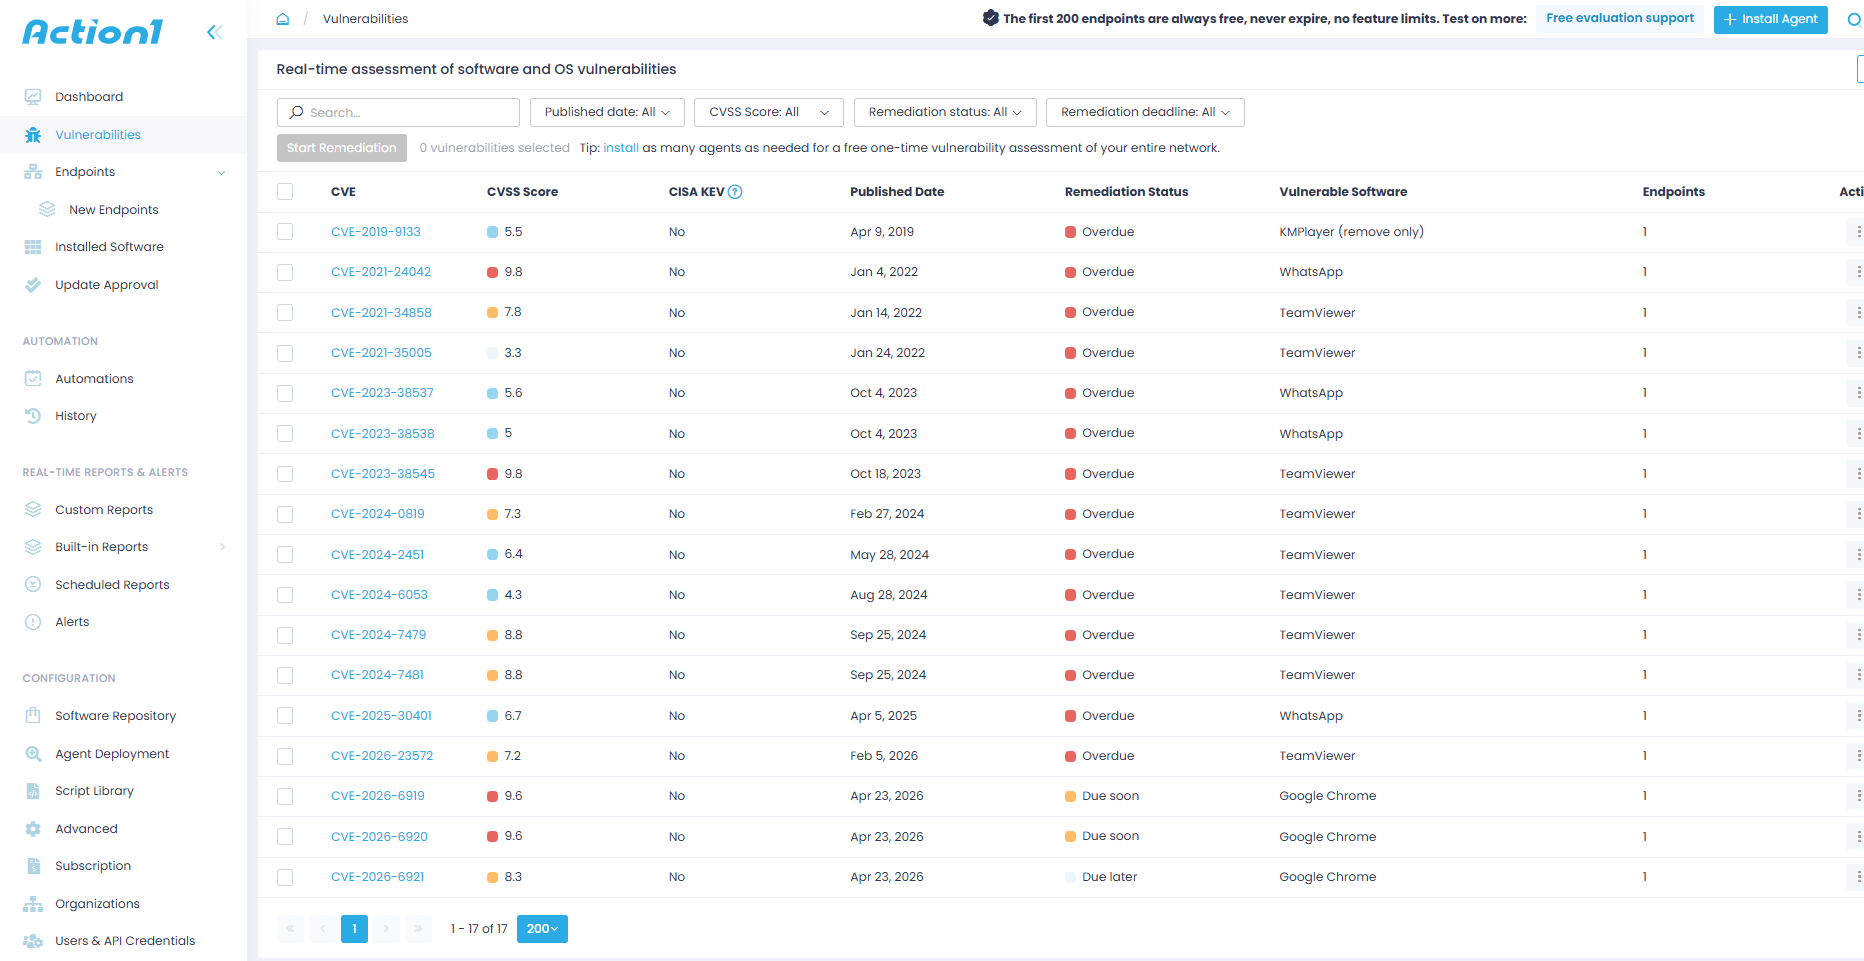Viewport: 1864px width, 961px height.
Task: Check the CVE-2024-0819 row checkbox
Action: pos(285,514)
